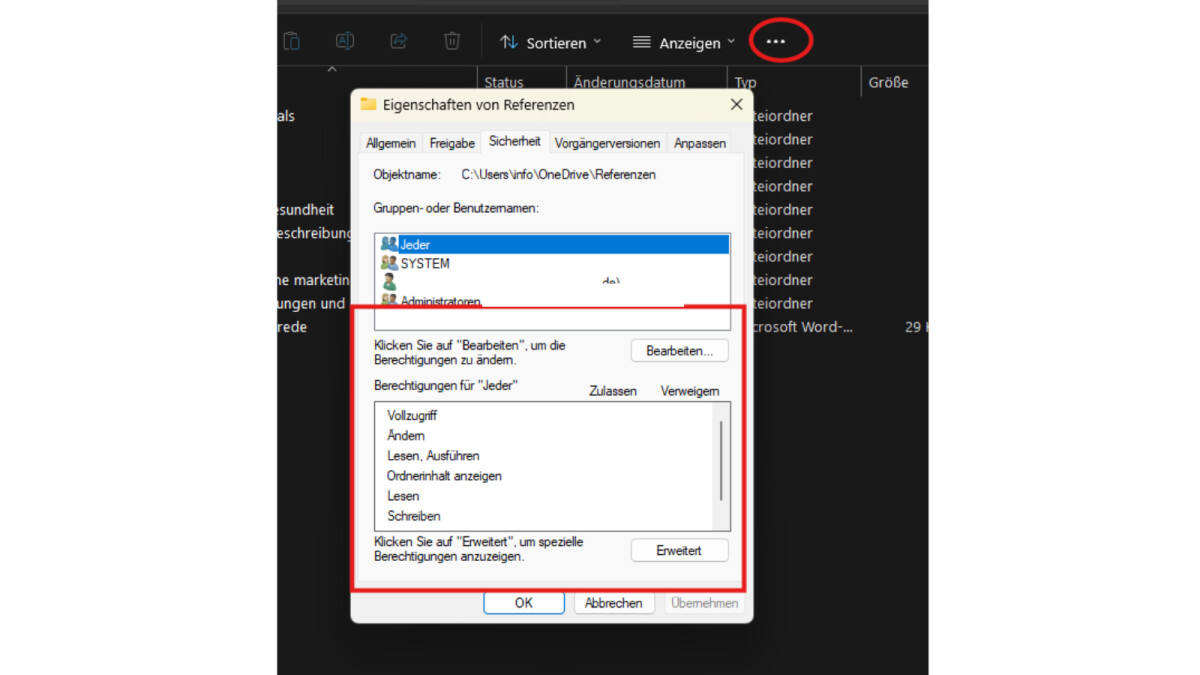Click the Copy icon in the Explorer toolbar
Image resolution: width=1200 pixels, height=675 pixels.
point(291,40)
